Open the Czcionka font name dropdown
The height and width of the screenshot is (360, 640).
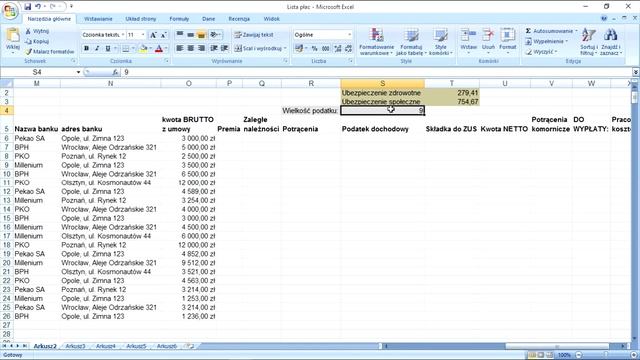[123, 35]
